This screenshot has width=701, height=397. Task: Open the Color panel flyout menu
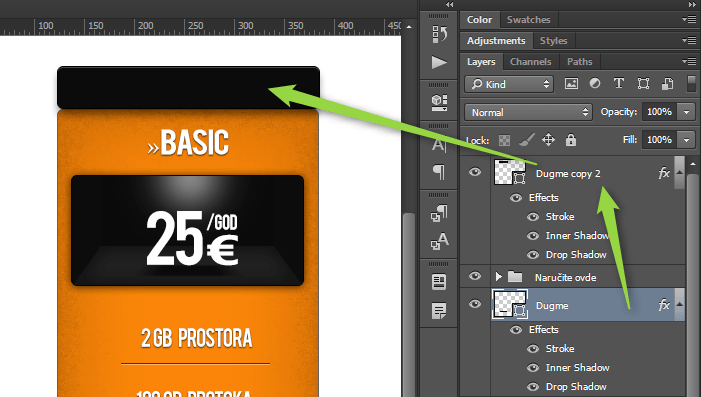(689, 19)
